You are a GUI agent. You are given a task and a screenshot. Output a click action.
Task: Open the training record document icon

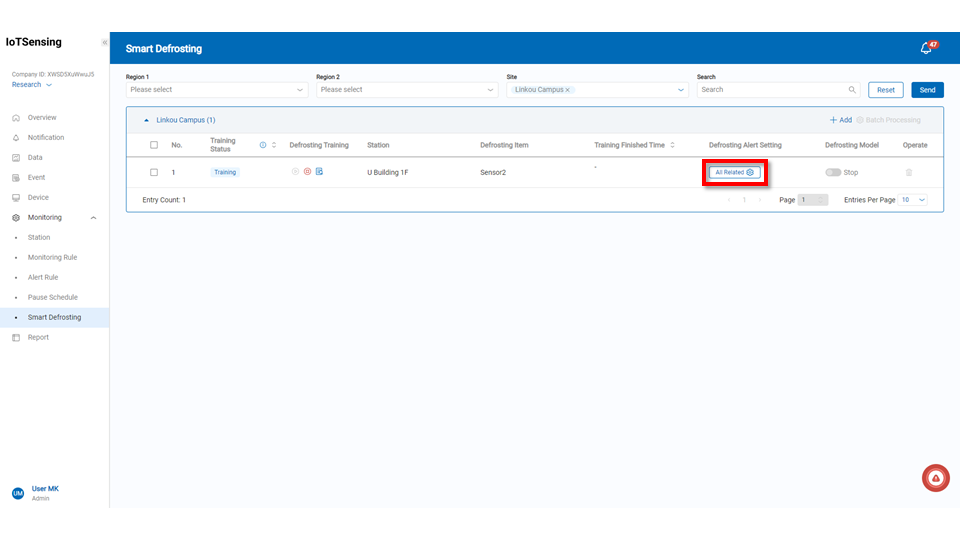click(319, 172)
